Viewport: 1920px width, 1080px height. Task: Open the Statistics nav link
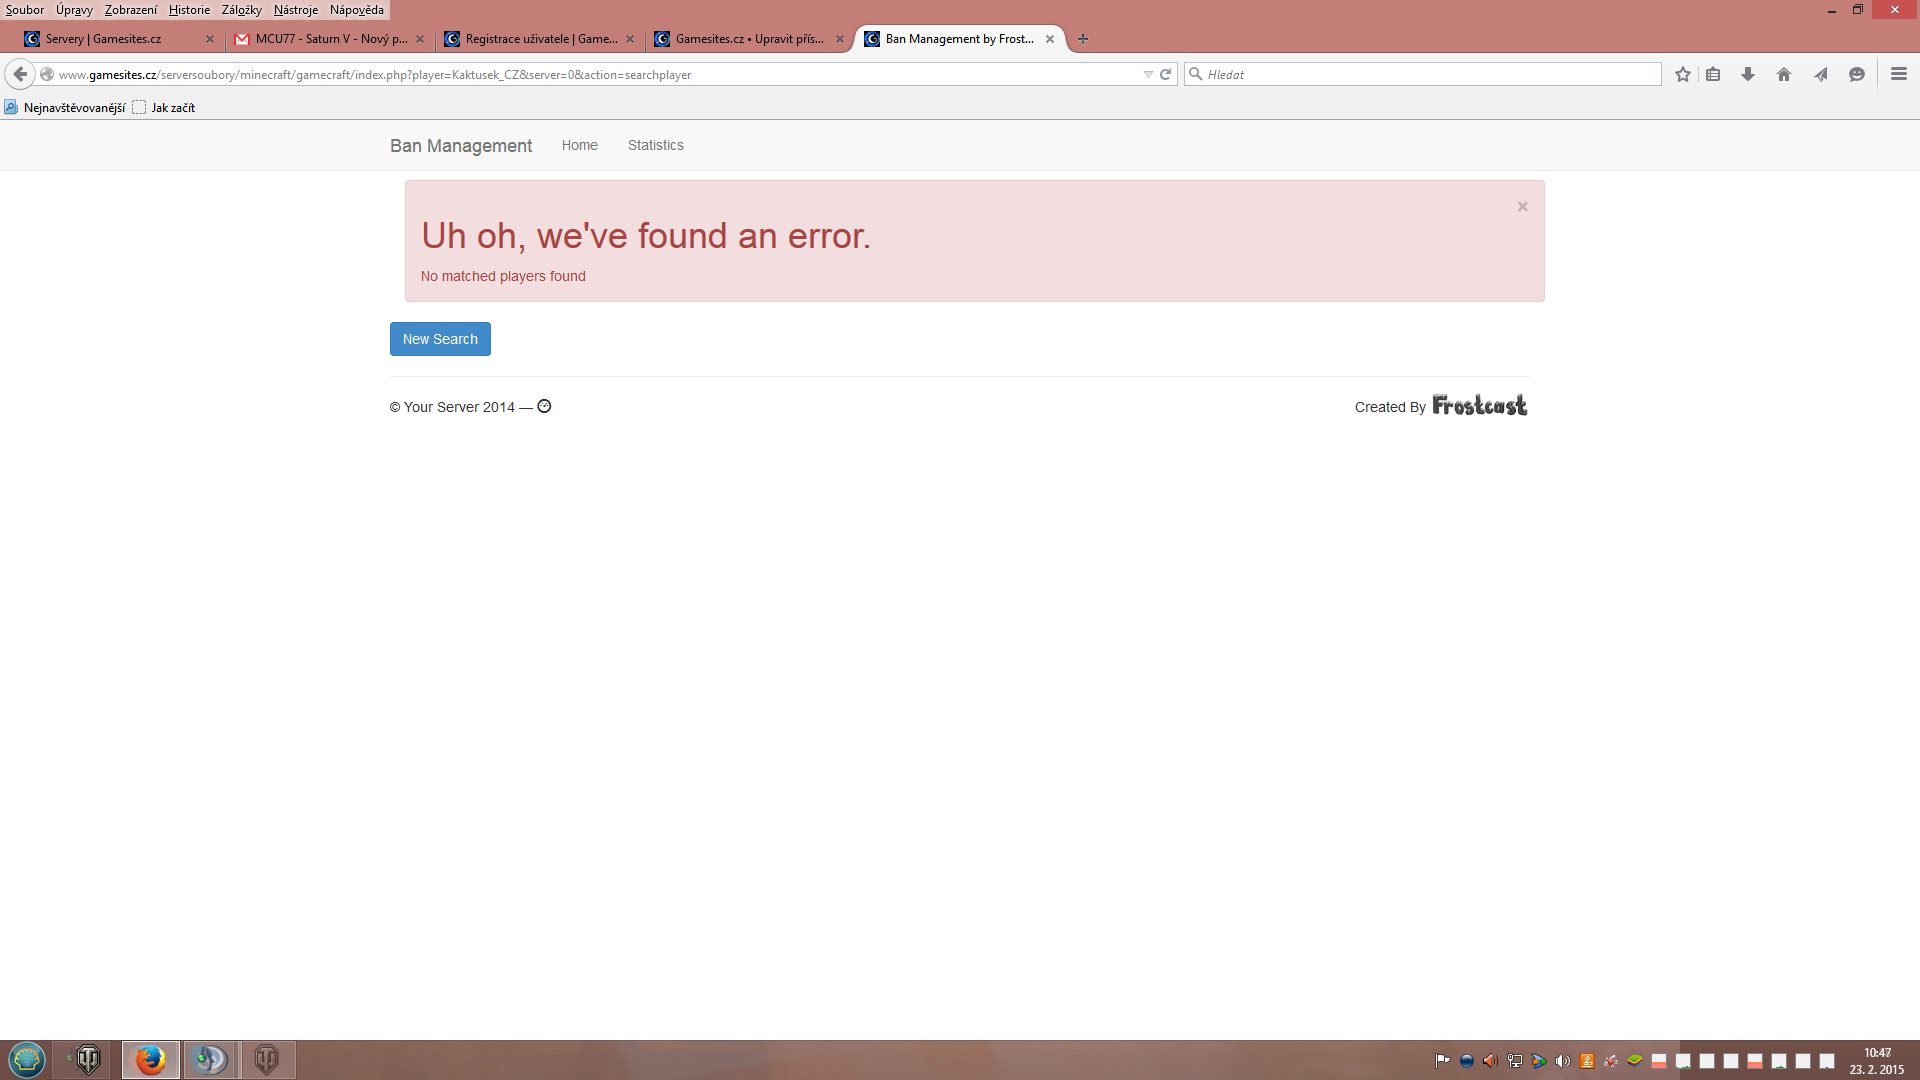point(655,145)
